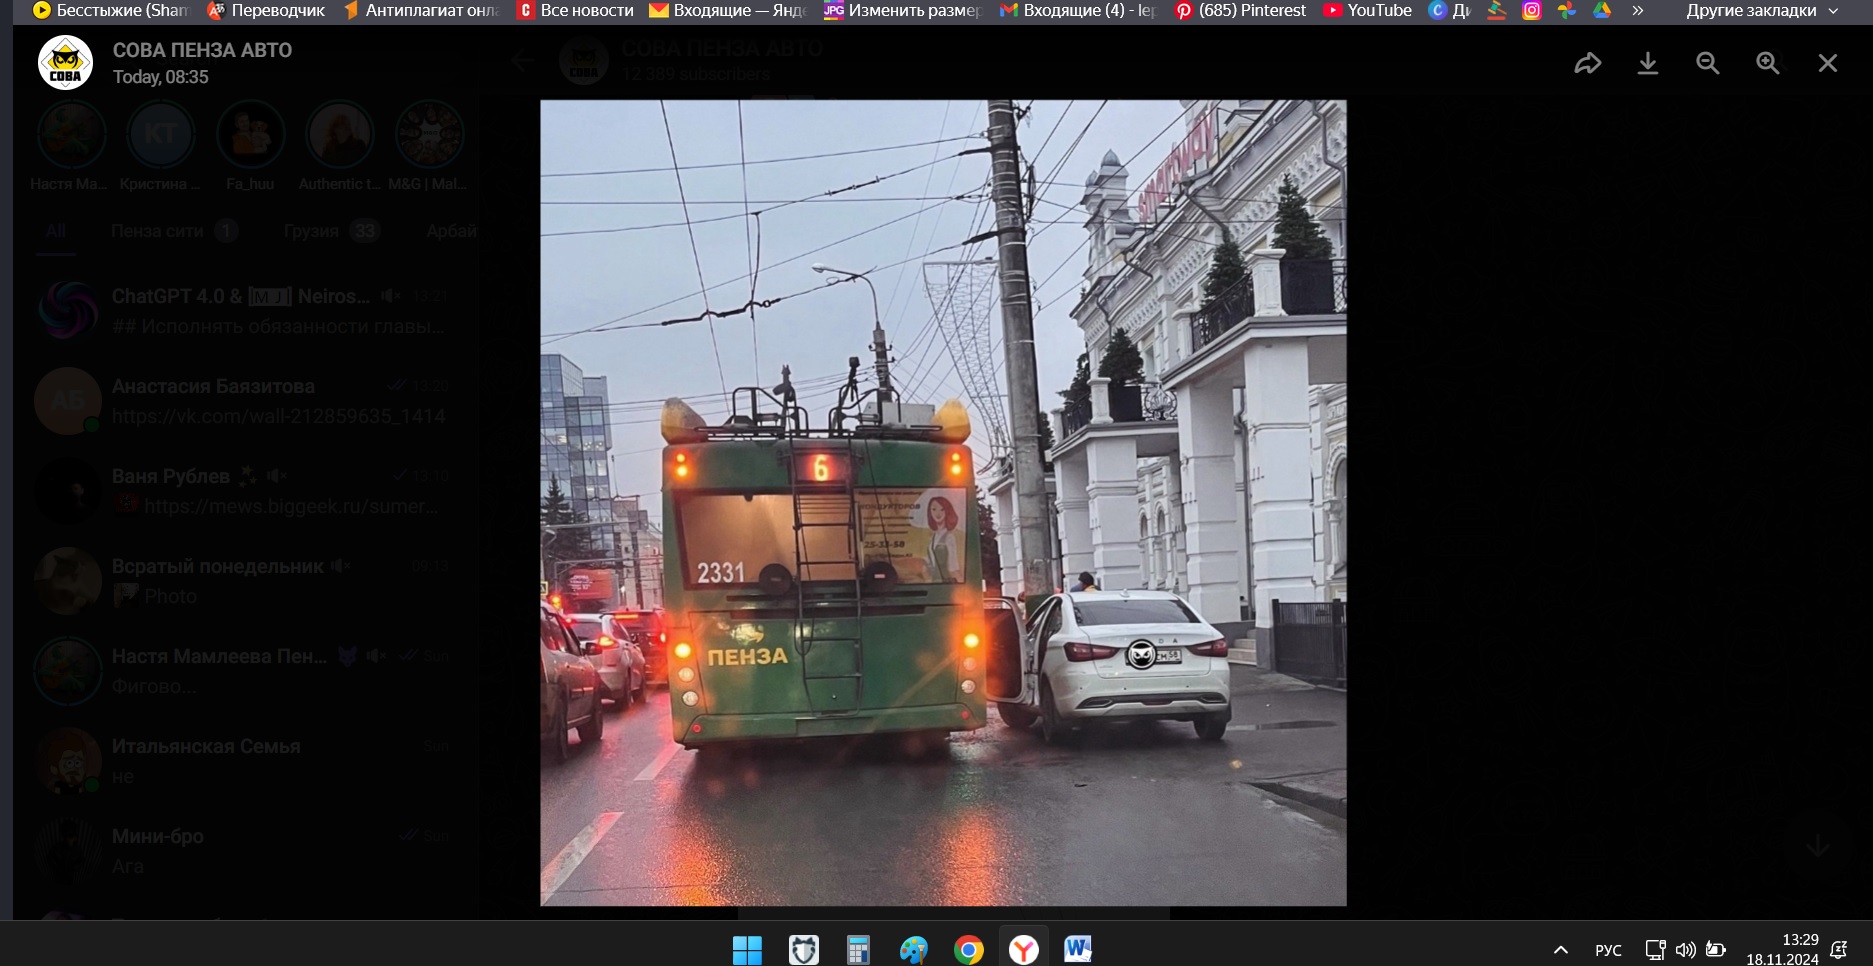The width and height of the screenshot is (1873, 966).
Task: Expand the hidden bookmarks overflow chevron
Action: tap(1637, 11)
